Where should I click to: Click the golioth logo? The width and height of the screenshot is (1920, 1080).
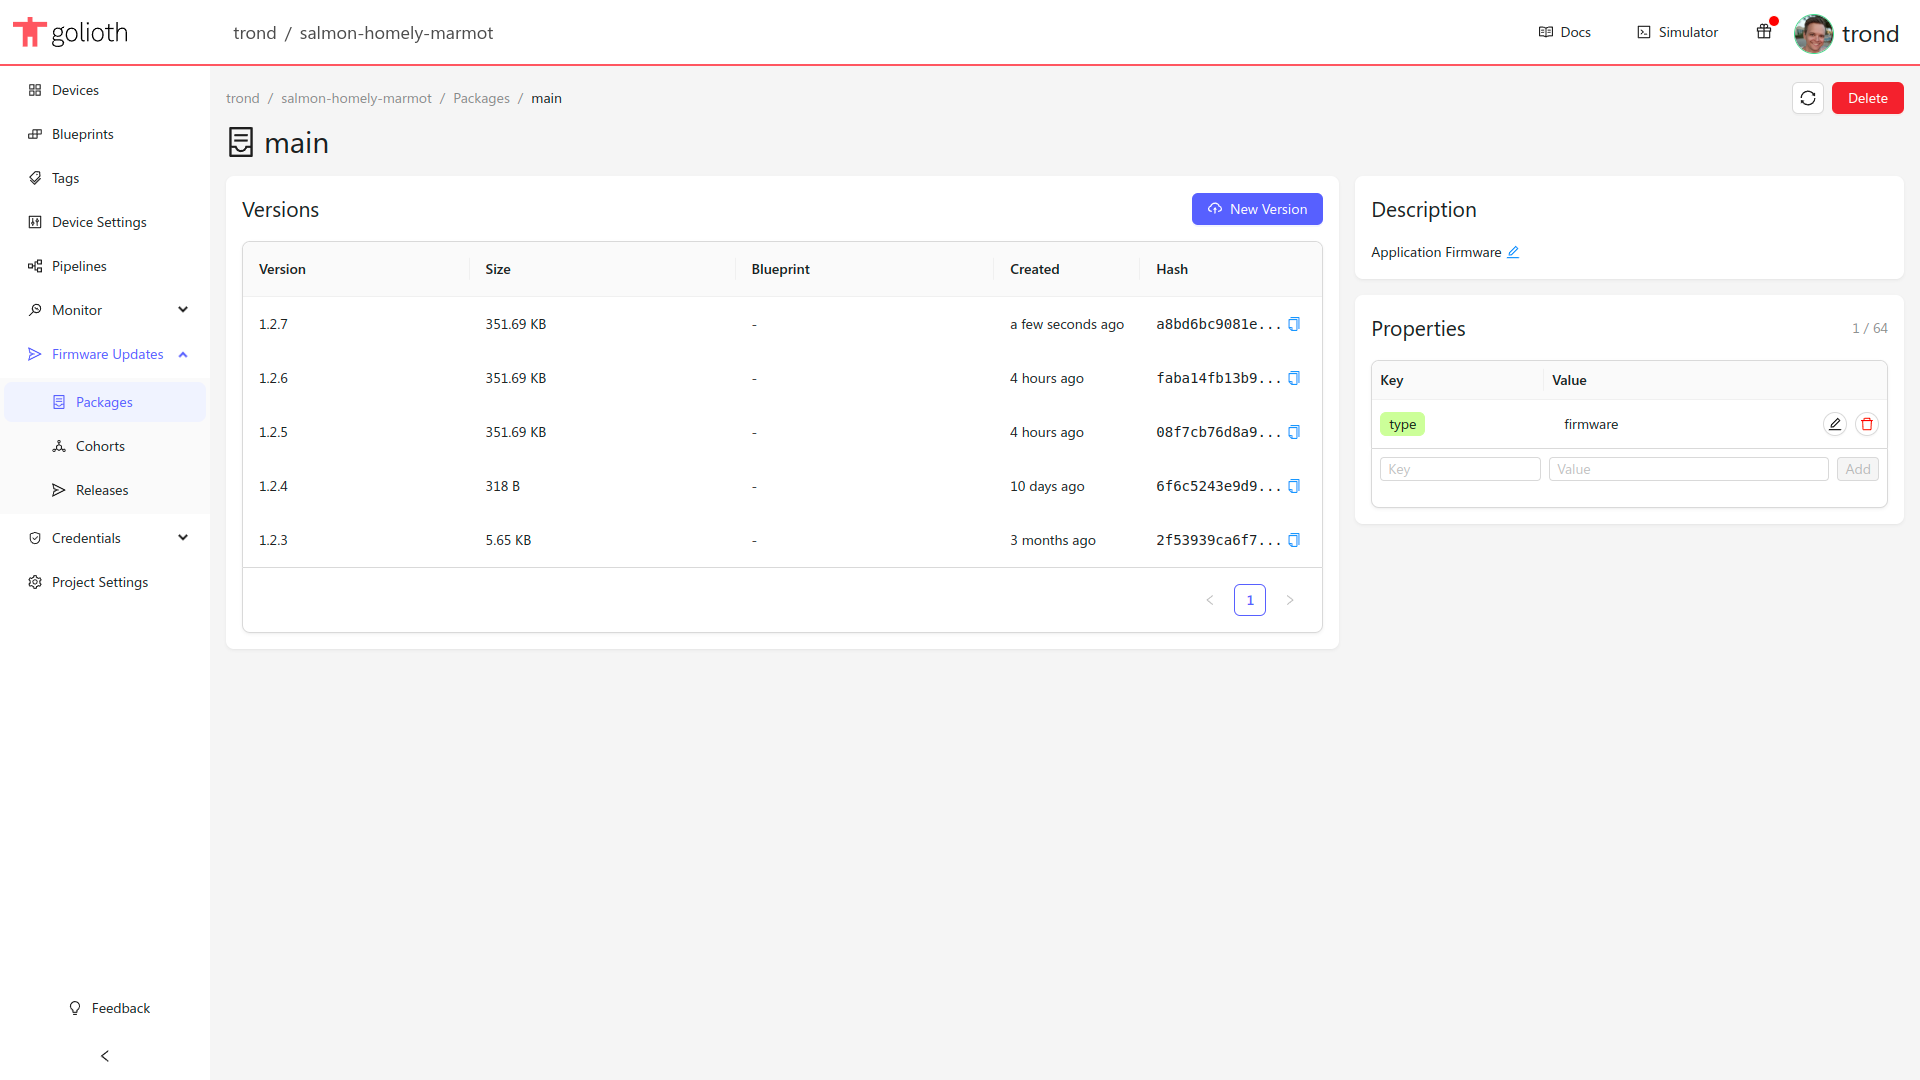pos(70,32)
